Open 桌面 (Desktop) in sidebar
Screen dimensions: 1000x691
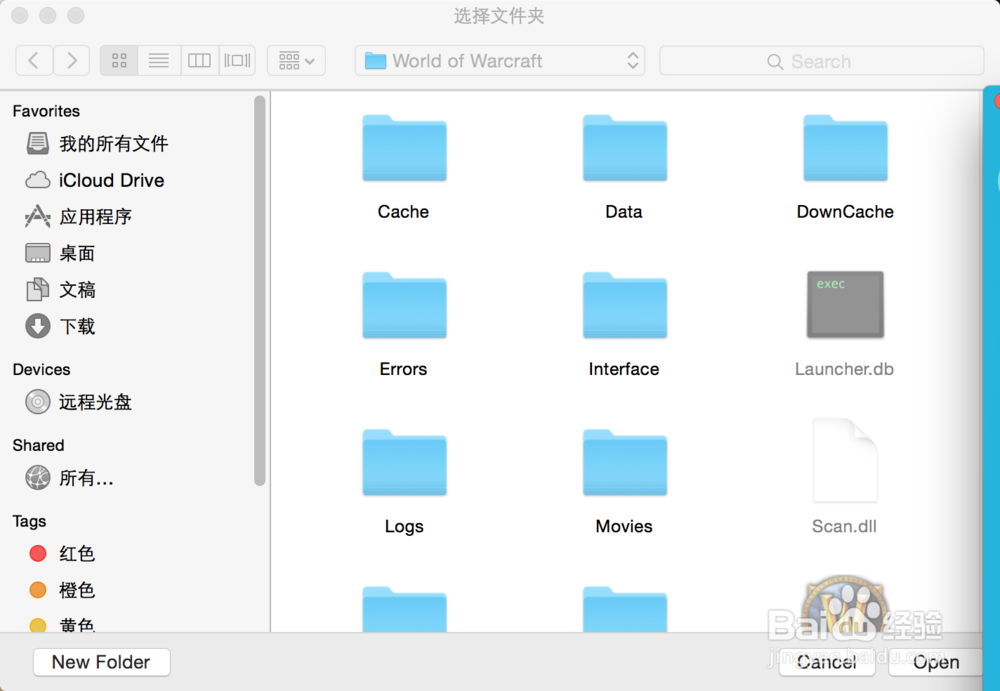(60, 253)
